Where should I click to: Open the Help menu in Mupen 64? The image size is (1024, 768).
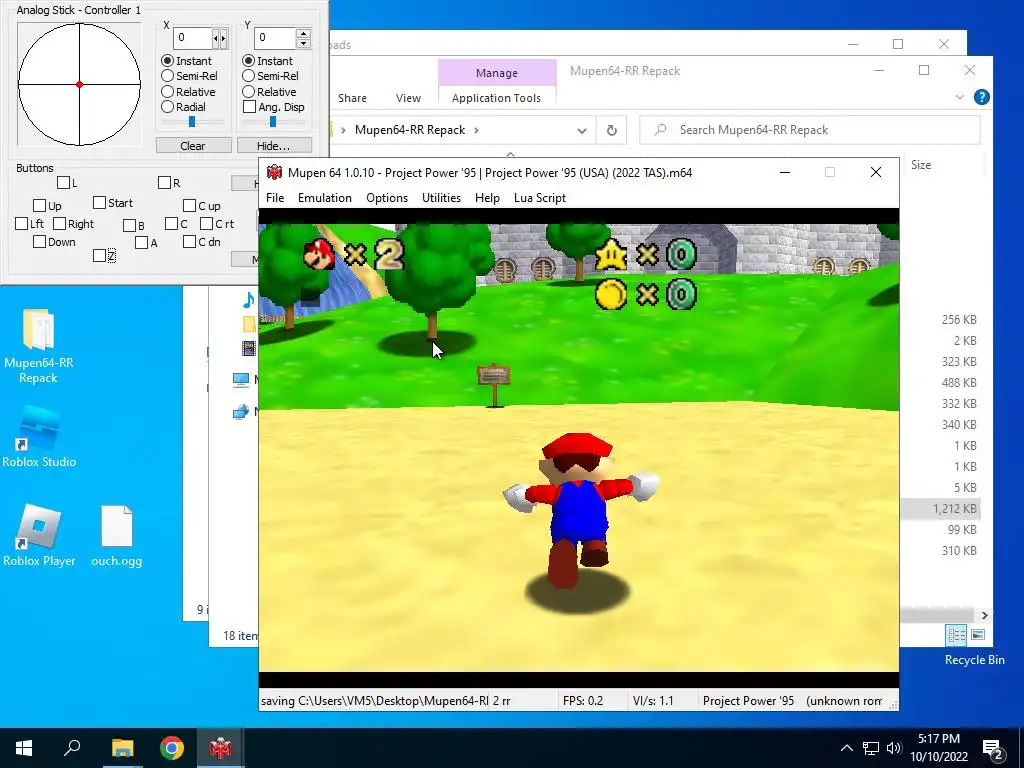pos(487,198)
